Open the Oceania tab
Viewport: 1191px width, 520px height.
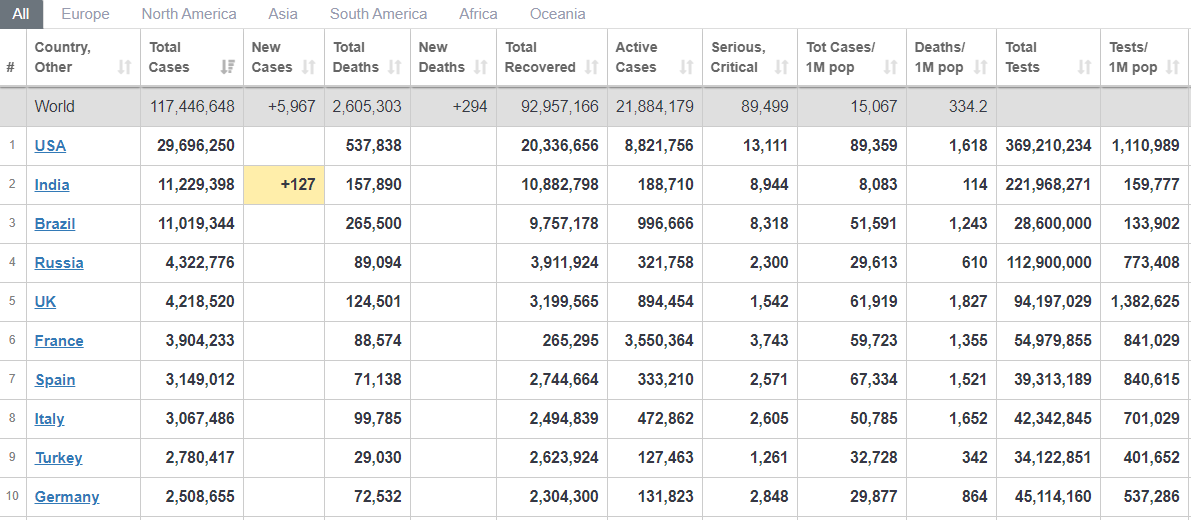click(558, 14)
